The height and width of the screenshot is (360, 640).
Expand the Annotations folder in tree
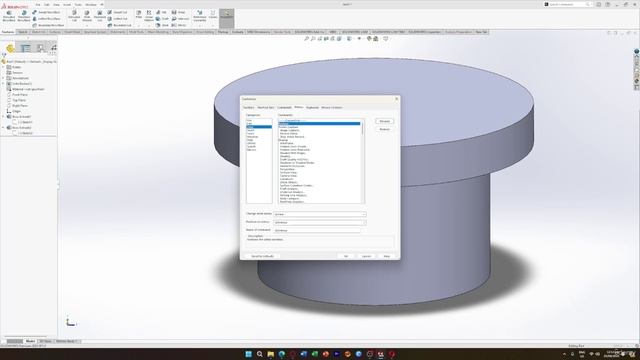(x=4, y=78)
